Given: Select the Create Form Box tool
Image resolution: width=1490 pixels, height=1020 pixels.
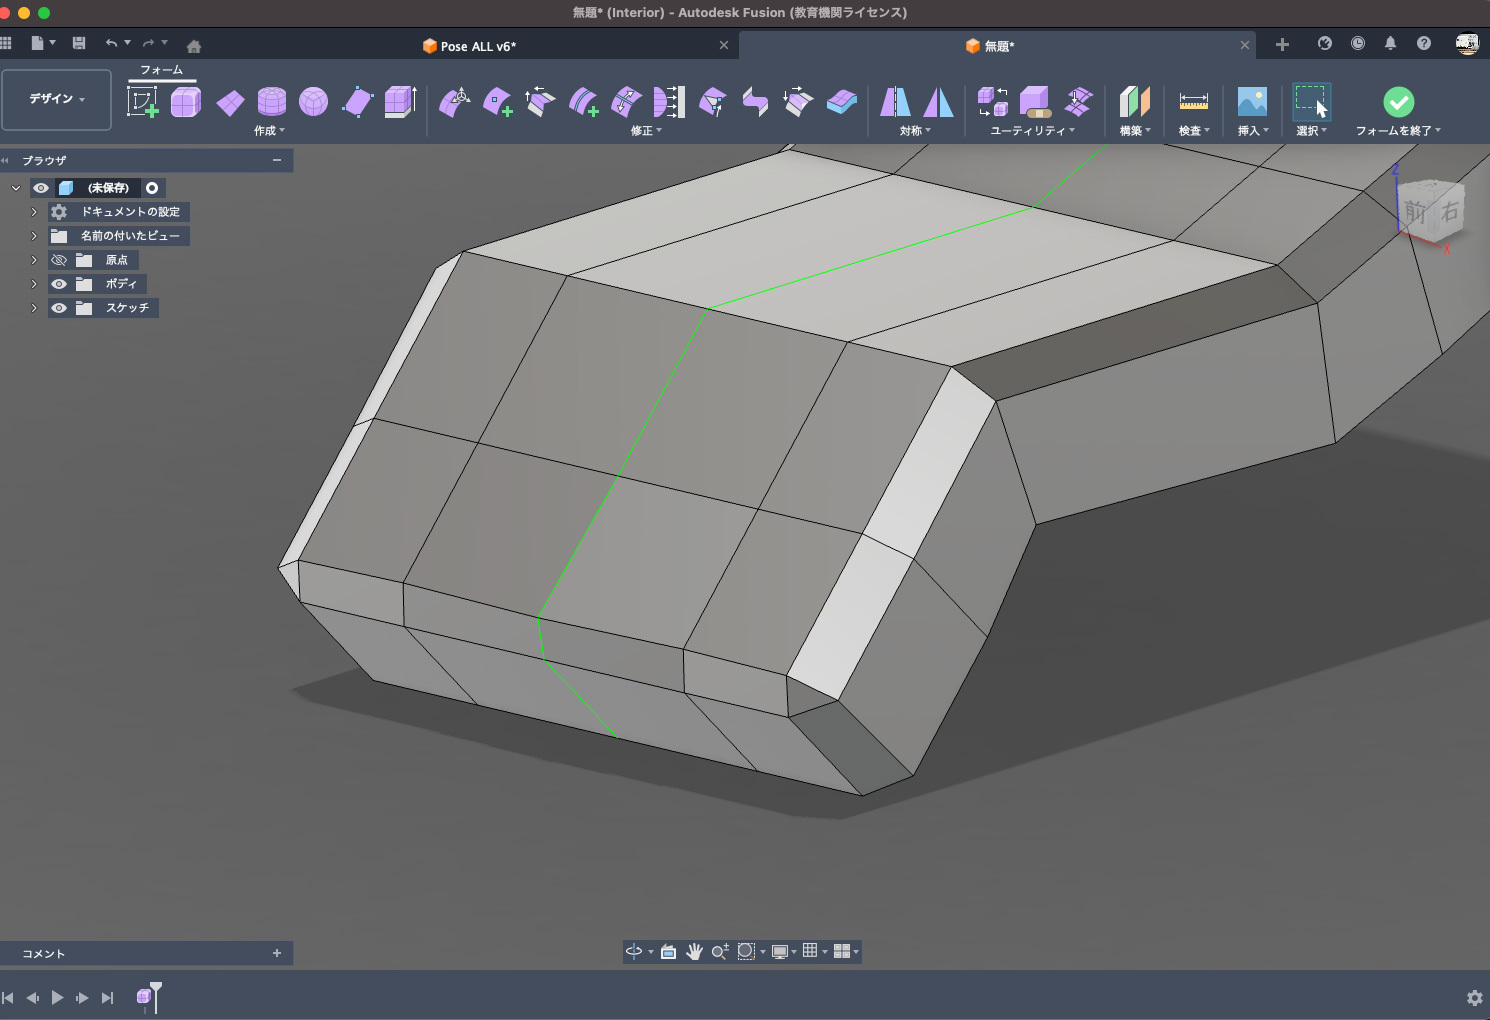Looking at the screenshot, I should pyautogui.click(x=186, y=102).
